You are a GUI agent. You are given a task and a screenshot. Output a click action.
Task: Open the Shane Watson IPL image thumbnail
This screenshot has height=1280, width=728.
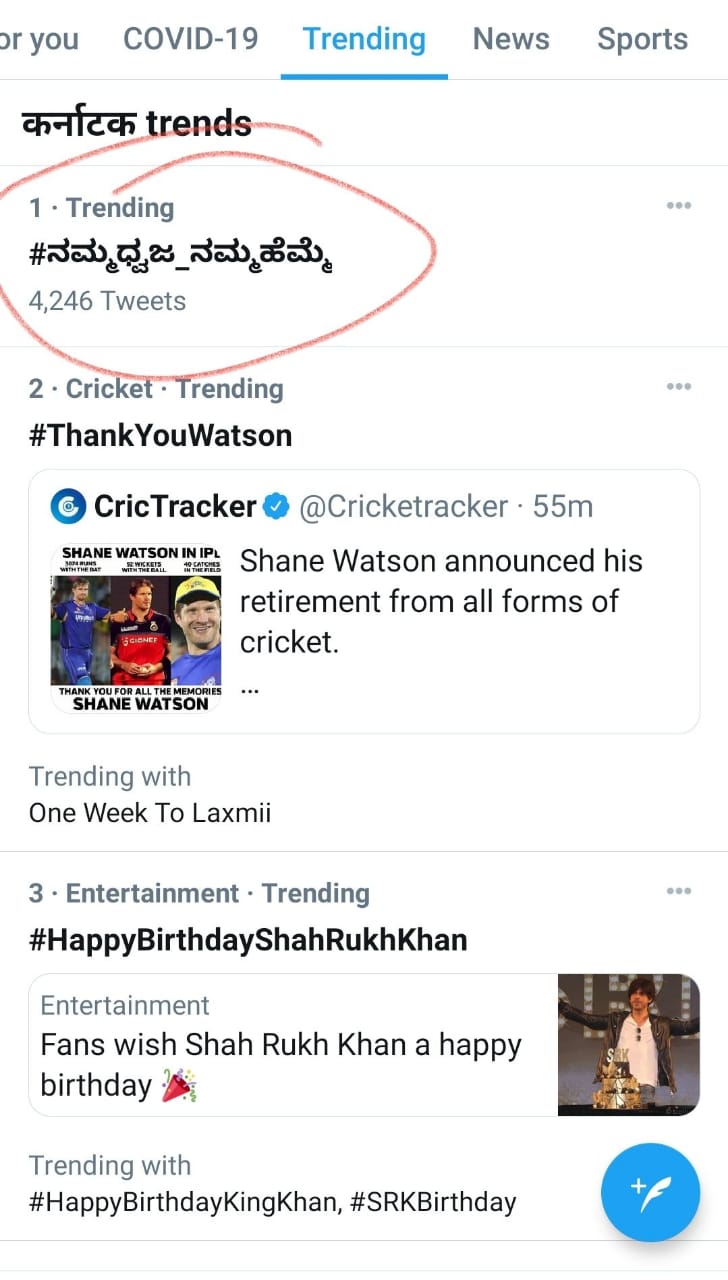pyautogui.click(x=136, y=628)
